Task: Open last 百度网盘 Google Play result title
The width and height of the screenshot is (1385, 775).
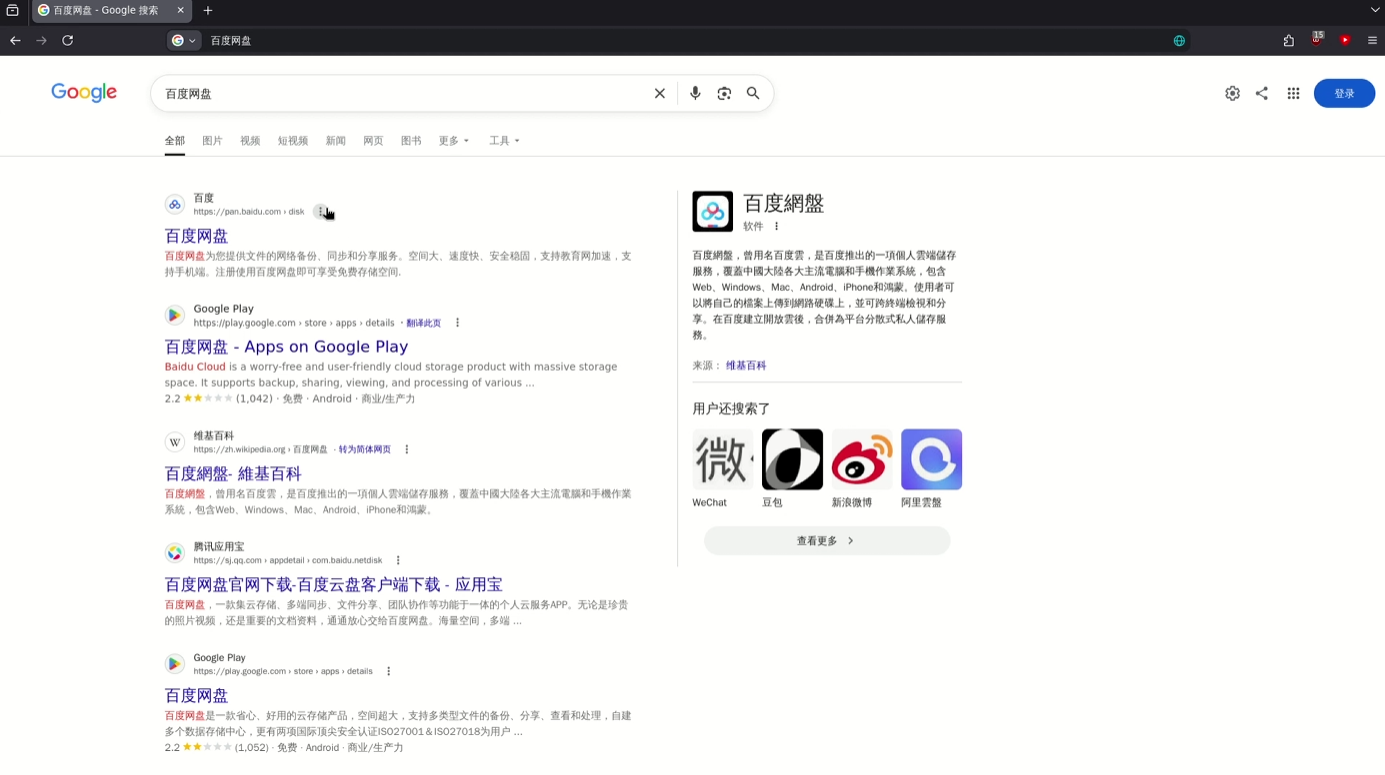Action: [x=196, y=696]
